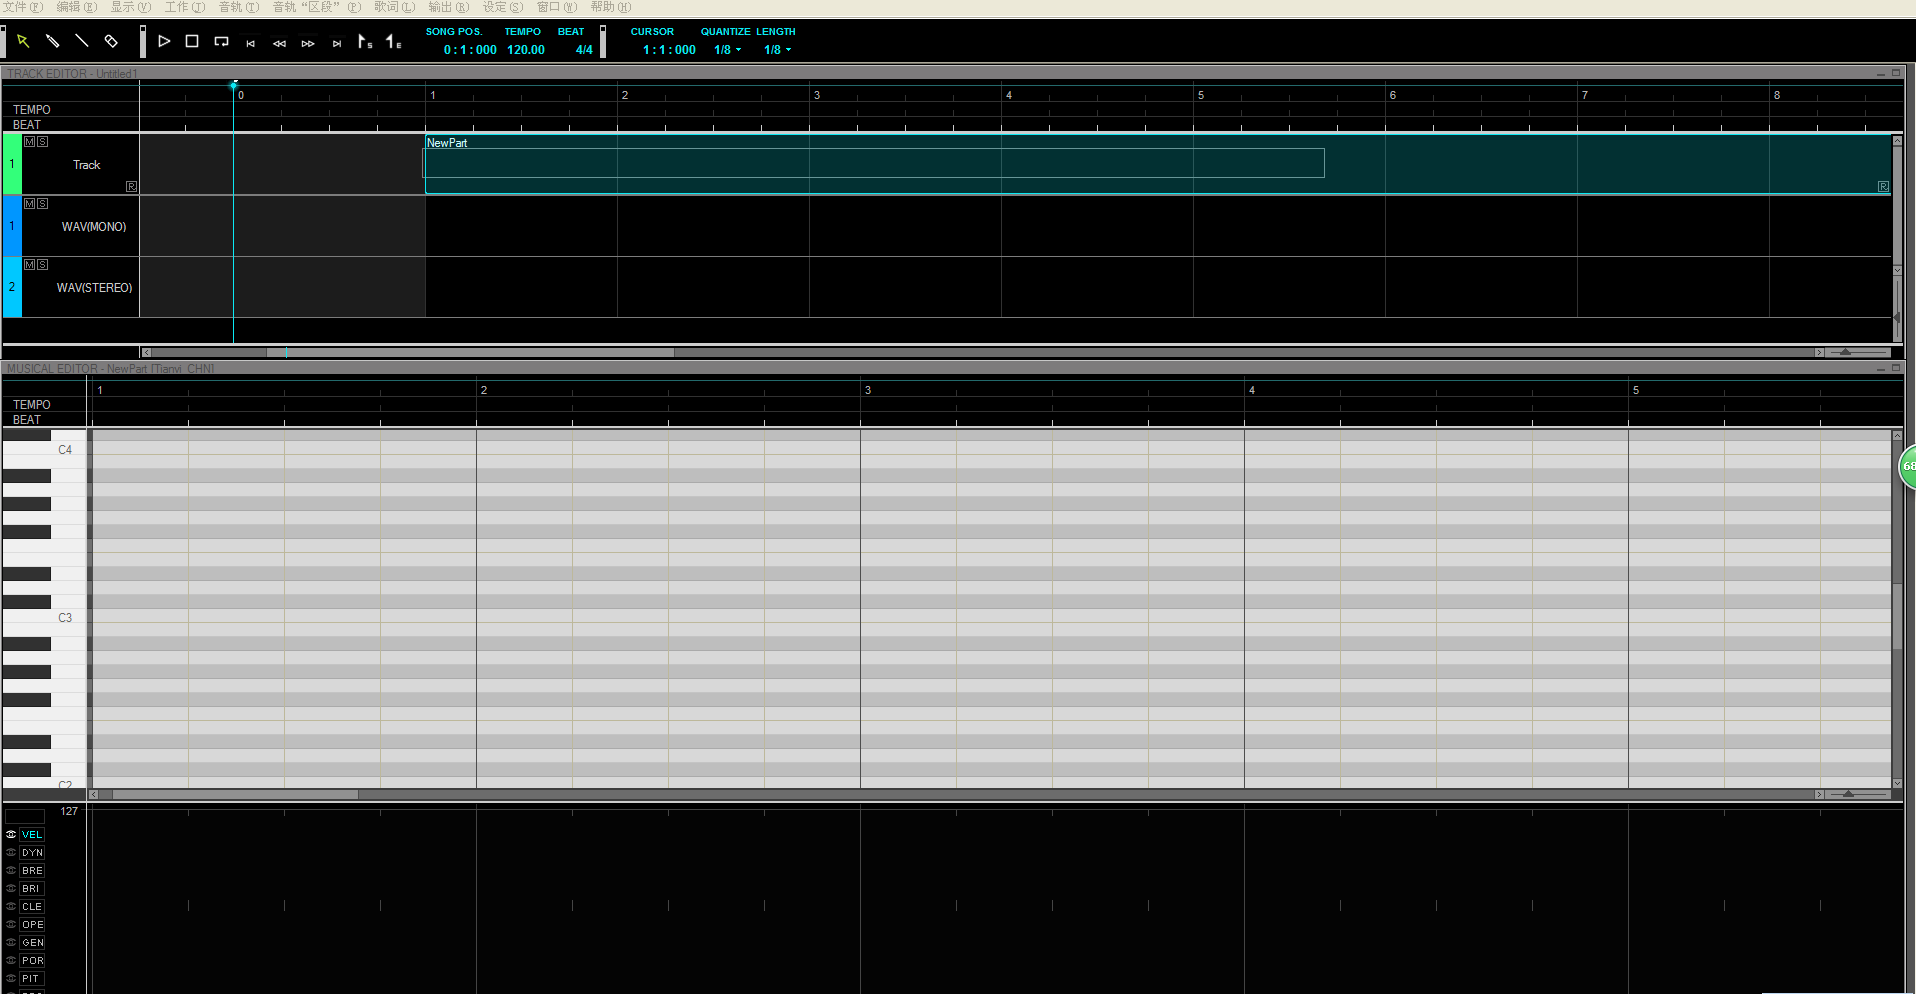Open the 工作 (Job) menu
Screen dimensions: 1916x994
184,7
